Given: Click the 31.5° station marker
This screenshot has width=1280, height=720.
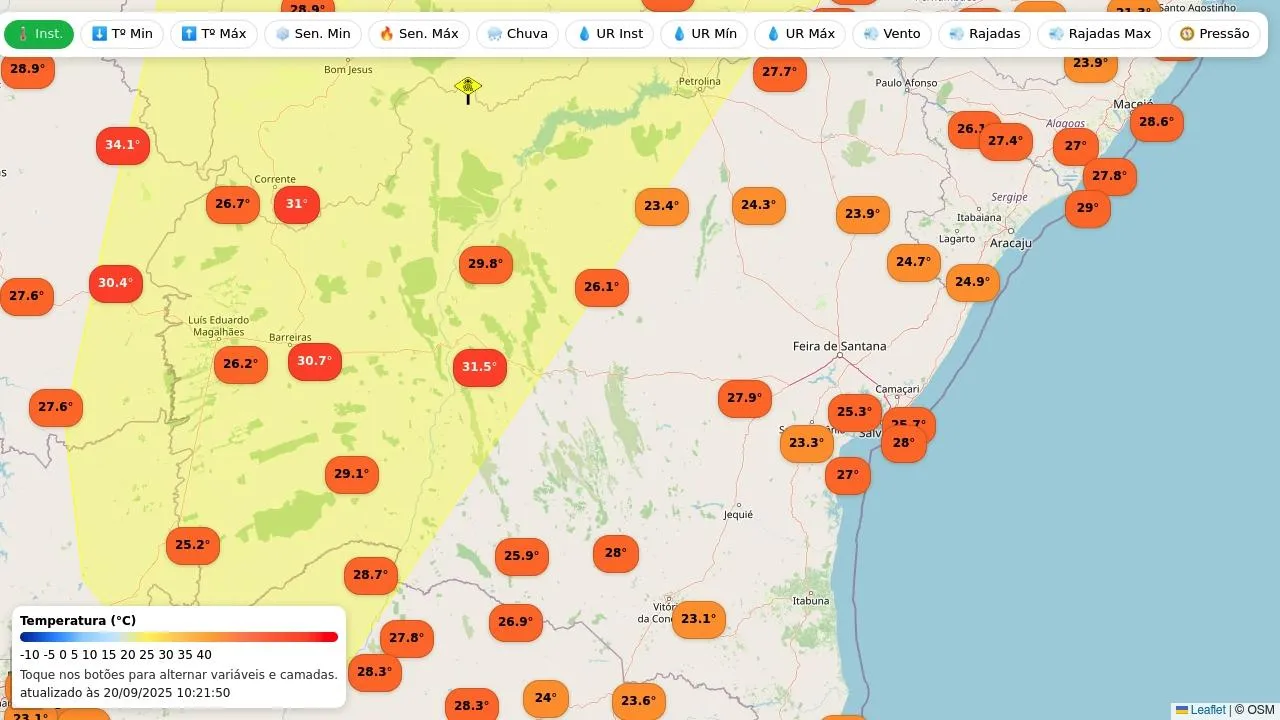Looking at the screenshot, I should [x=479, y=367].
